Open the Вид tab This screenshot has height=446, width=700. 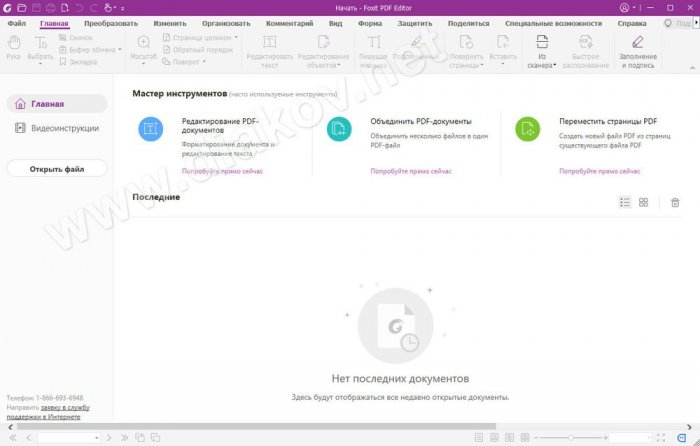tap(335, 23)
